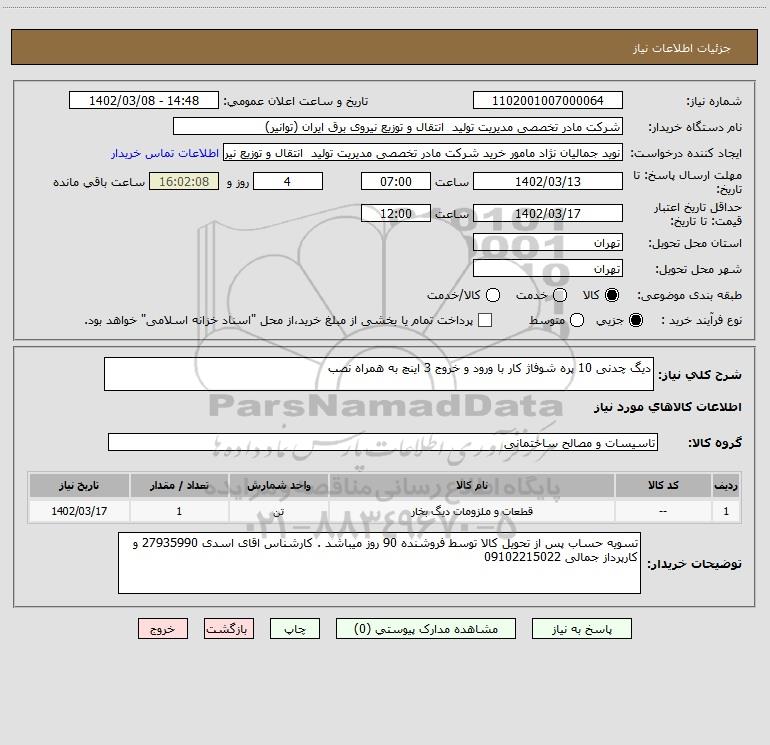This screenshot has width=770, height=745.
Task: Click the price validity time 12:00
Action: click(x=396, y=213)
